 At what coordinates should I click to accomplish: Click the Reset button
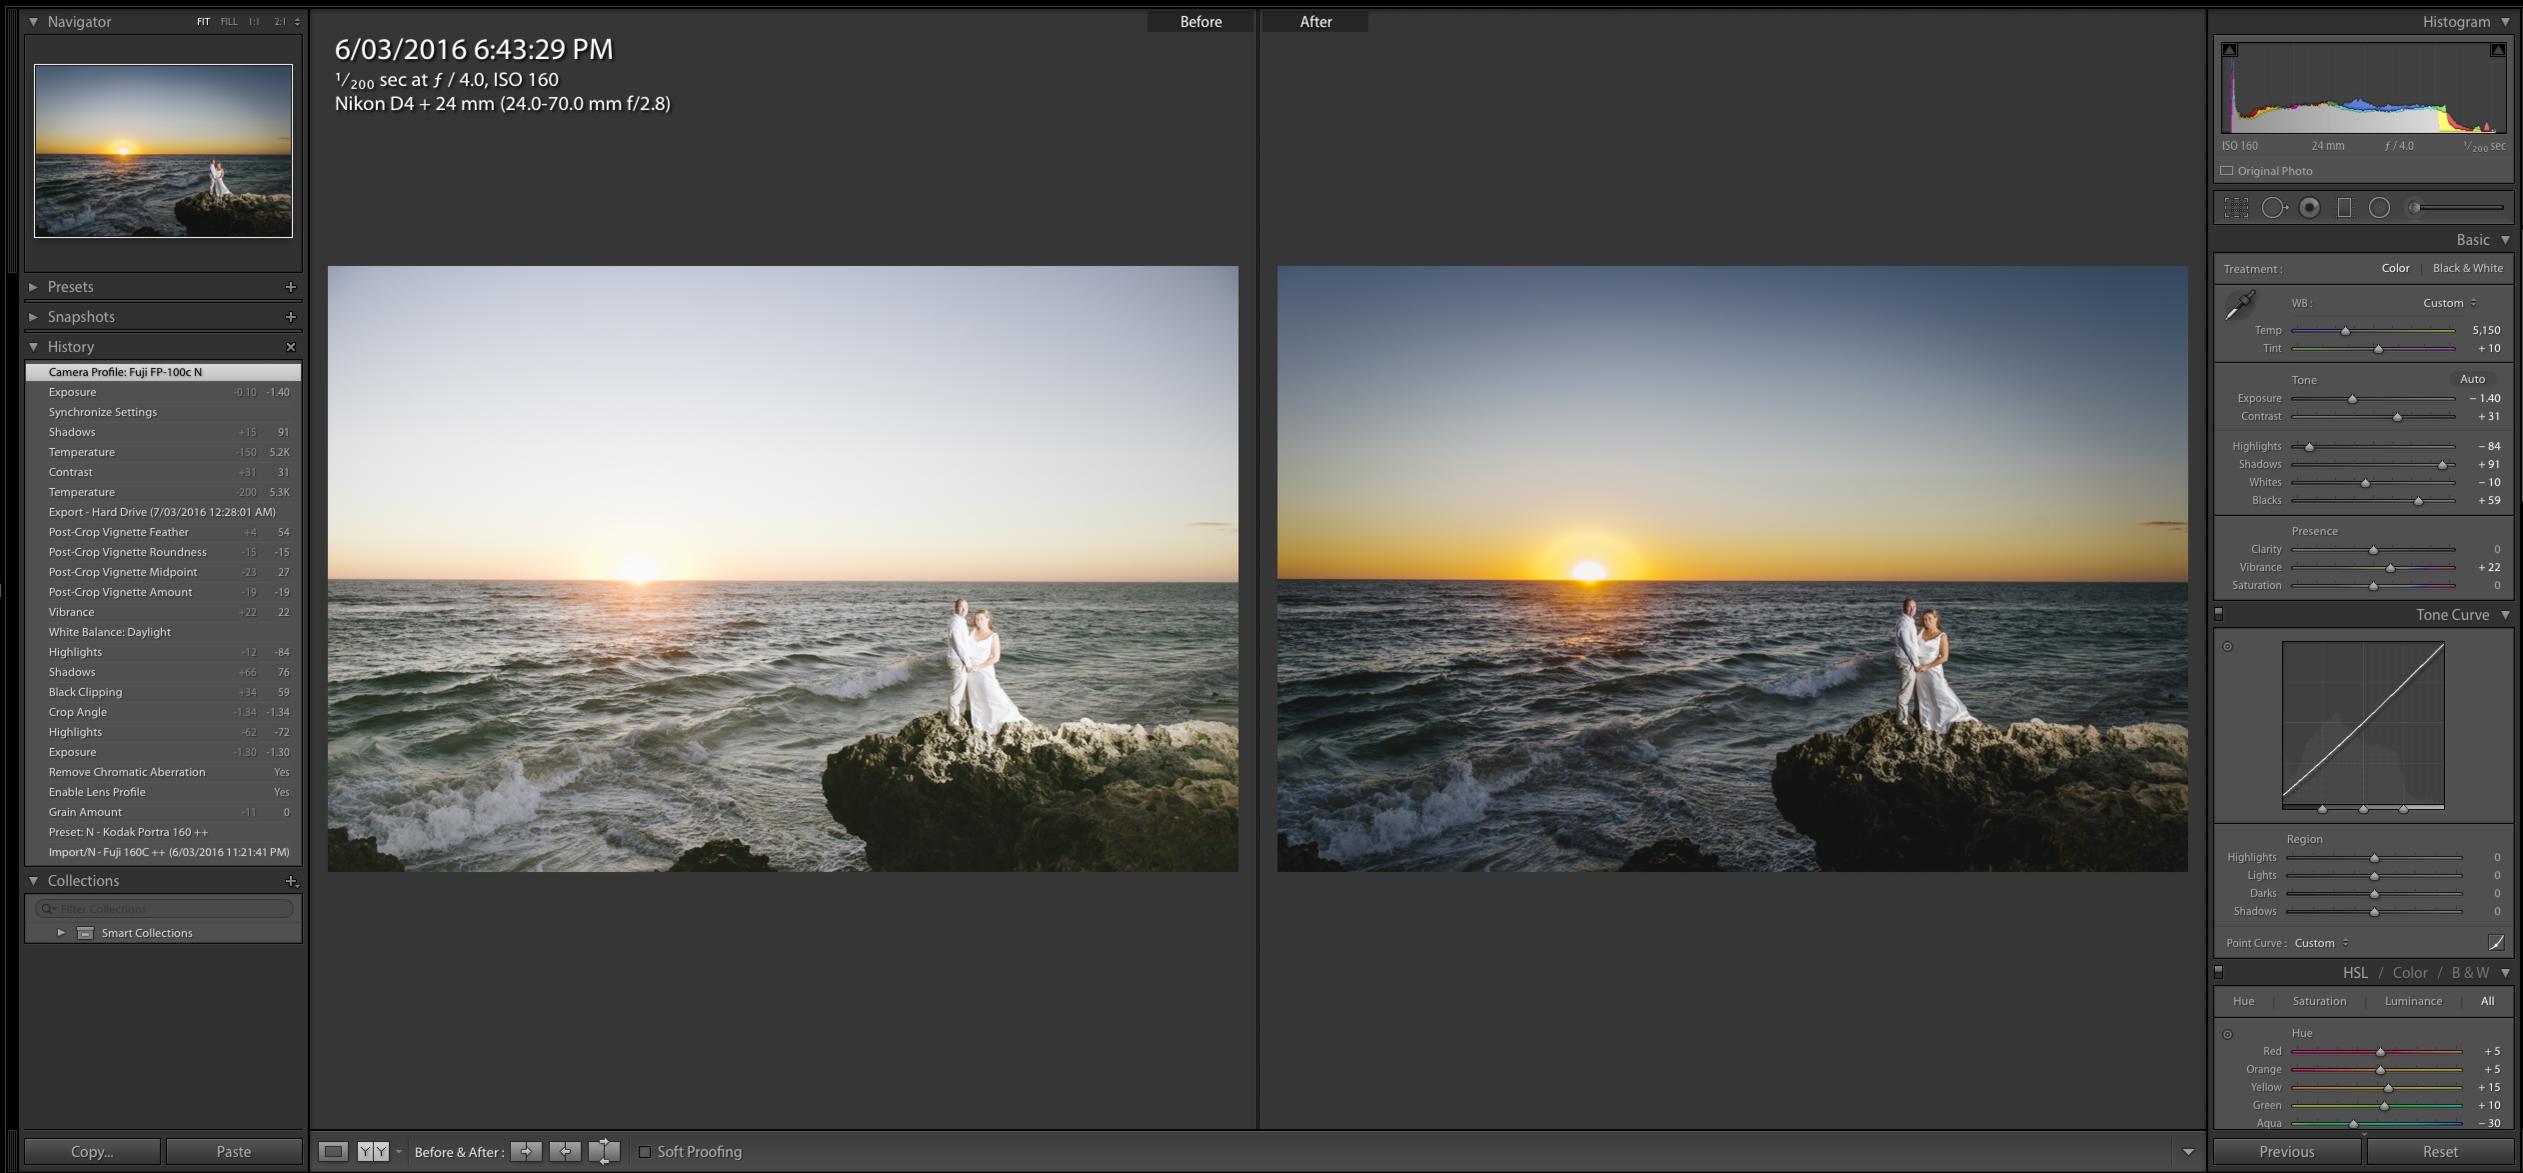pyautogui.click(x=2439, y=1152)
